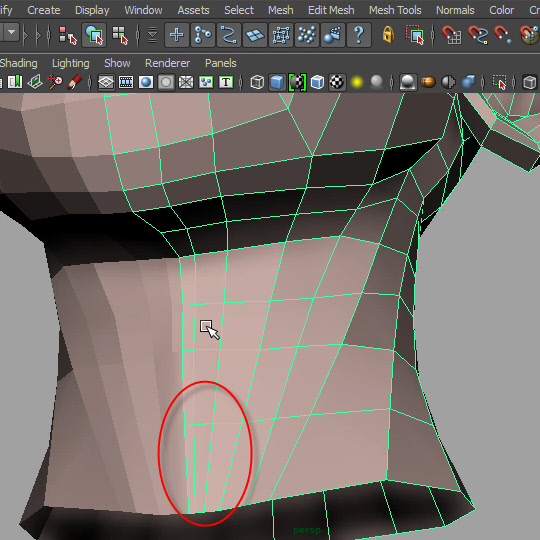Viewport: 540px width, 540px height.
Task: Toggle the orange sphere viewport option
Action: point(428,82)
